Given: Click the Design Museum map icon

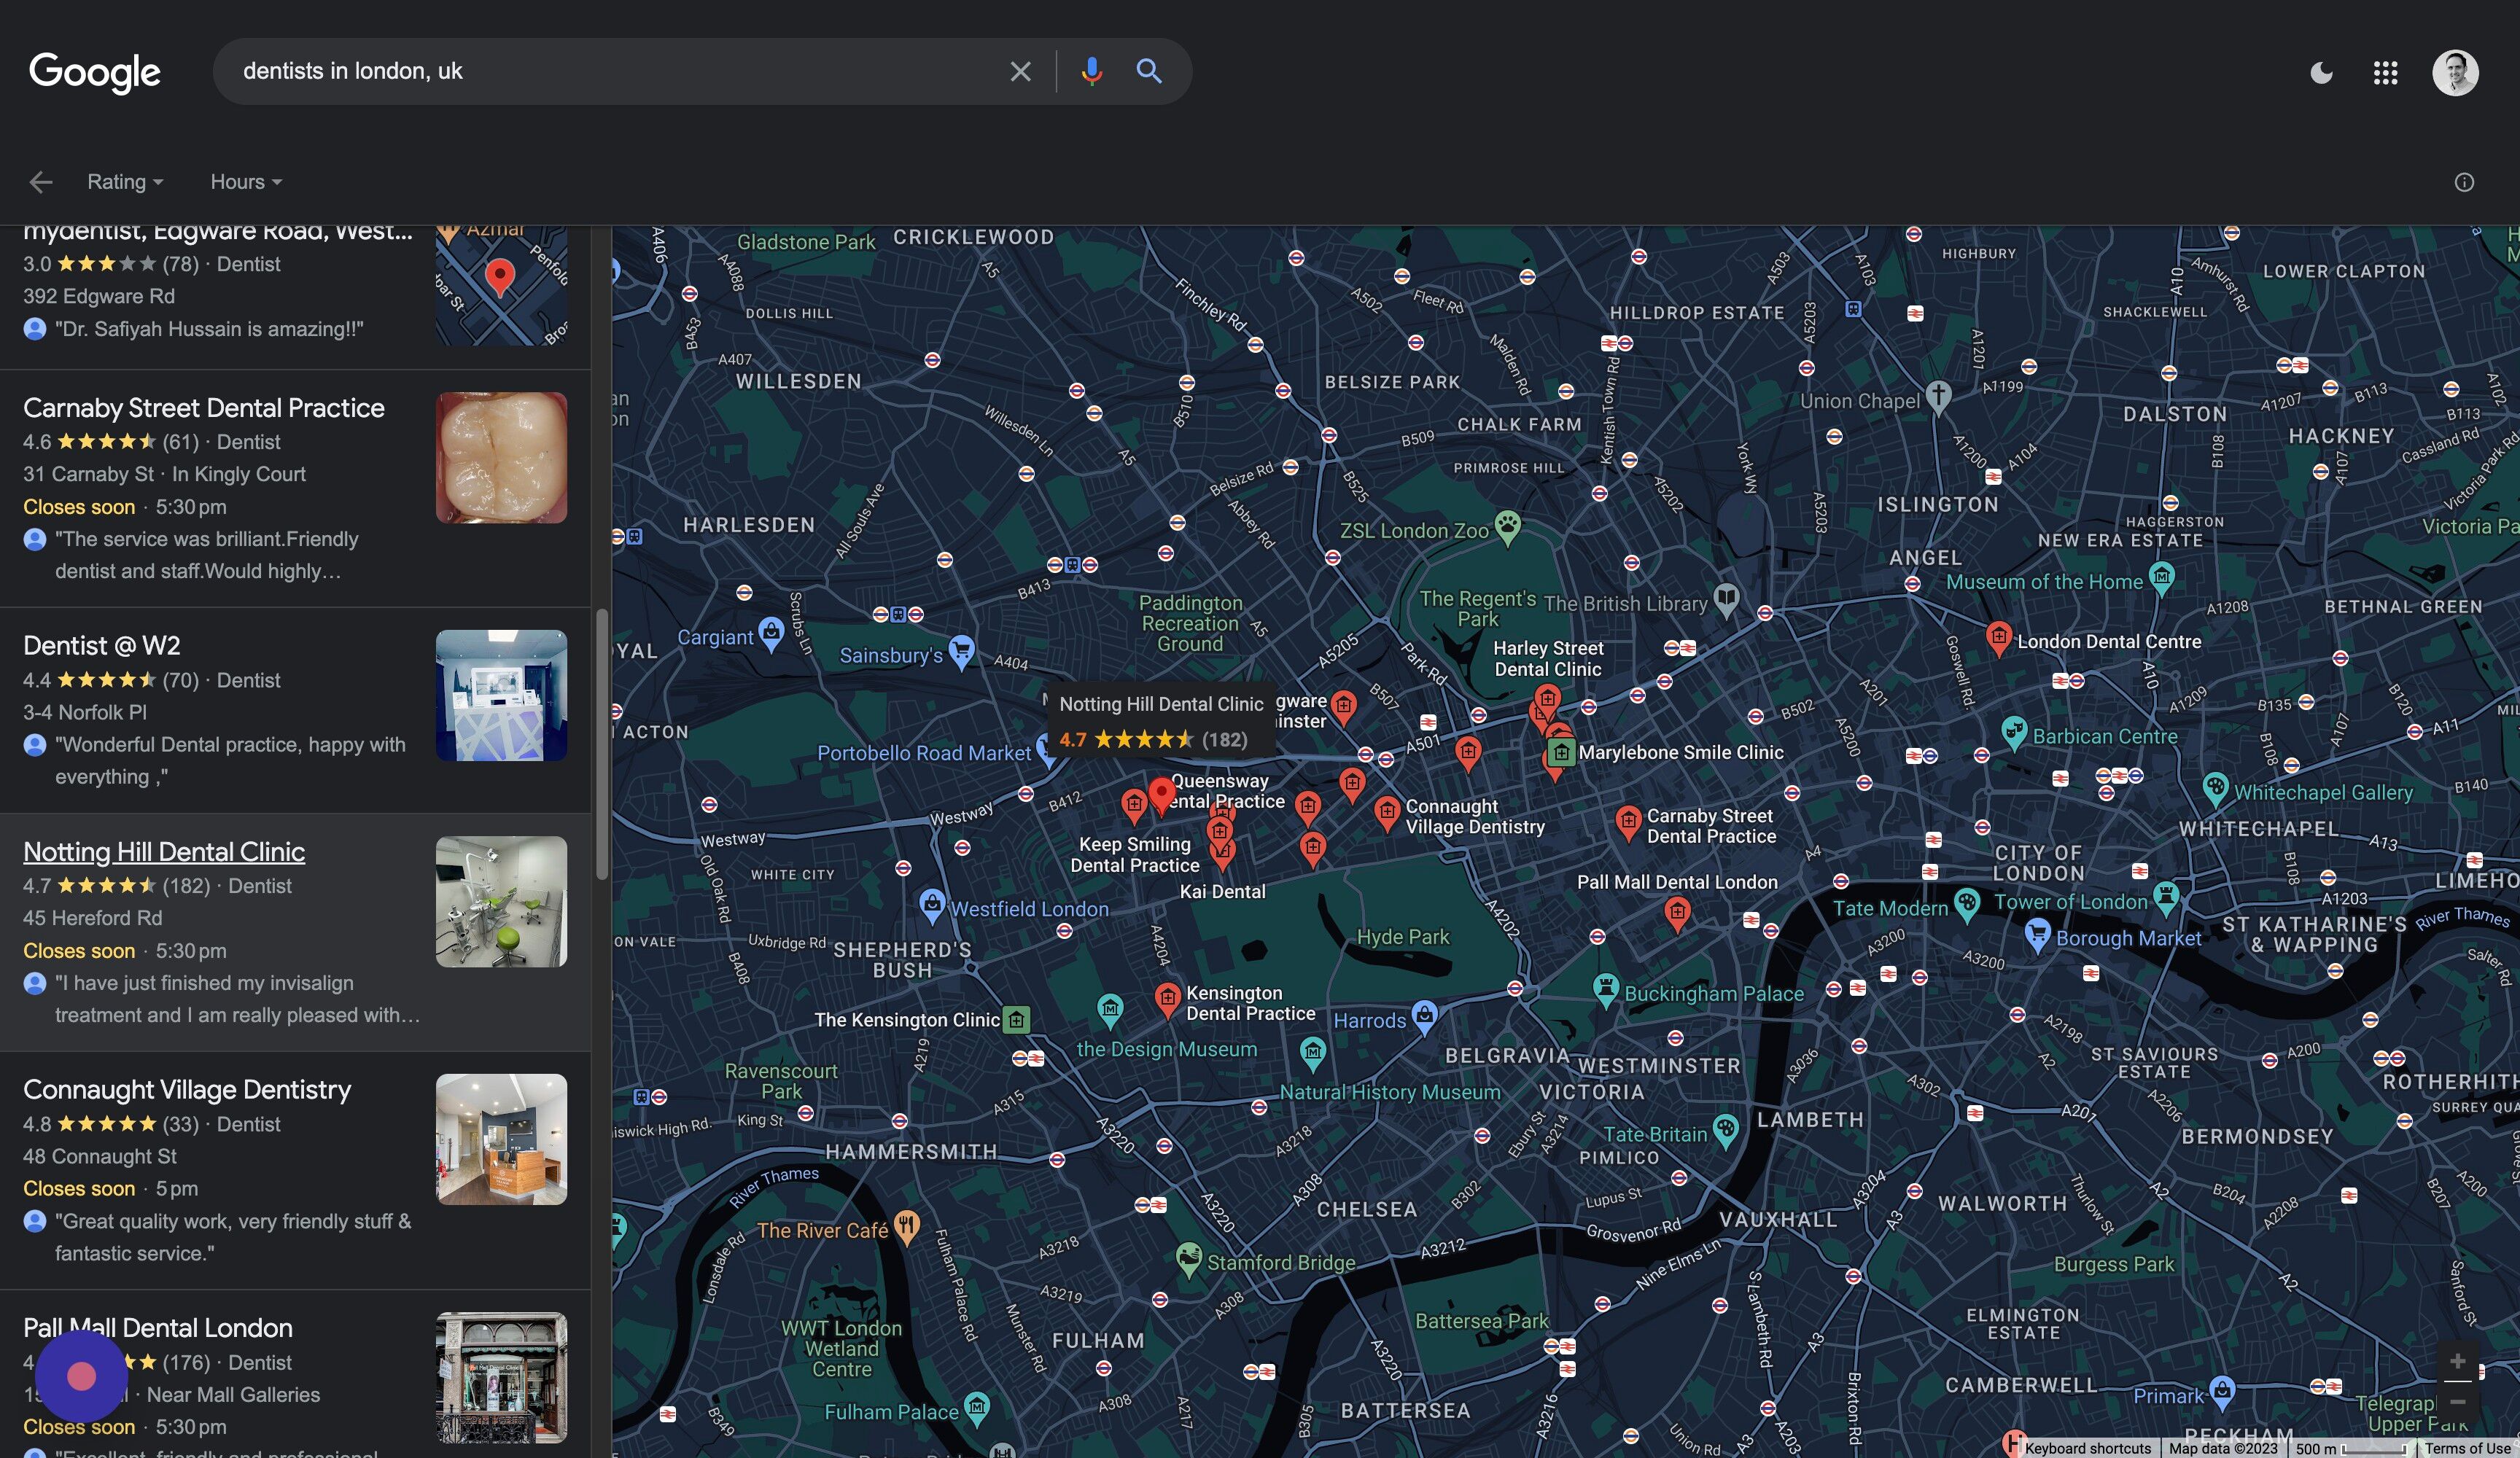Looking at the screenshot, I should click(1110, 1010).
